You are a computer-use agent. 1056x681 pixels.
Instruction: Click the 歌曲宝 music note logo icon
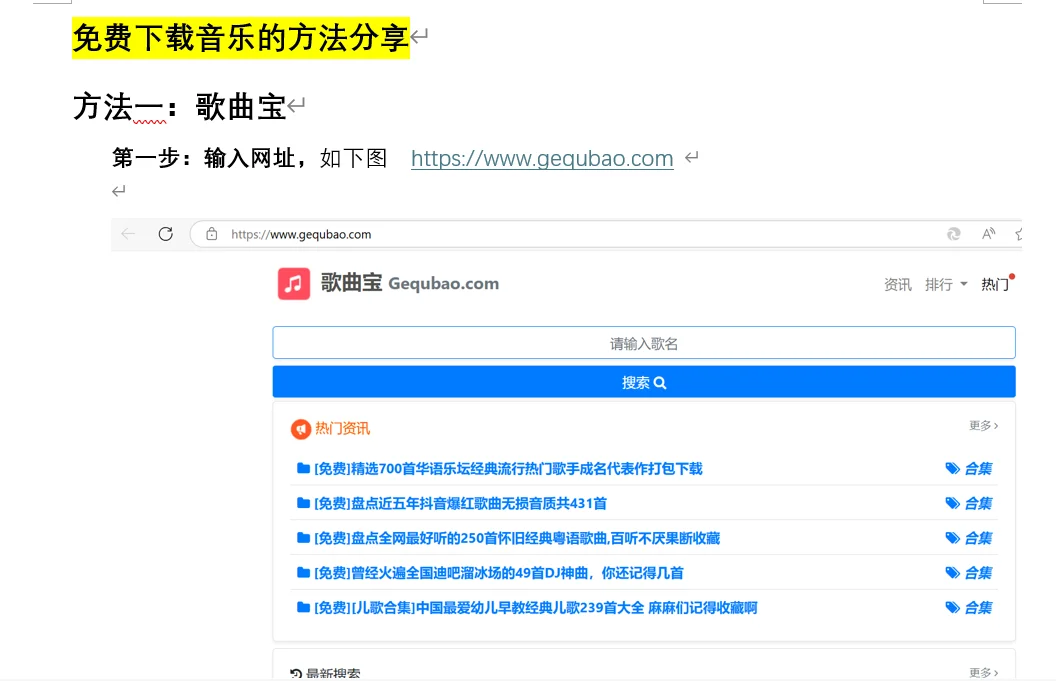(x=294, y=283)
